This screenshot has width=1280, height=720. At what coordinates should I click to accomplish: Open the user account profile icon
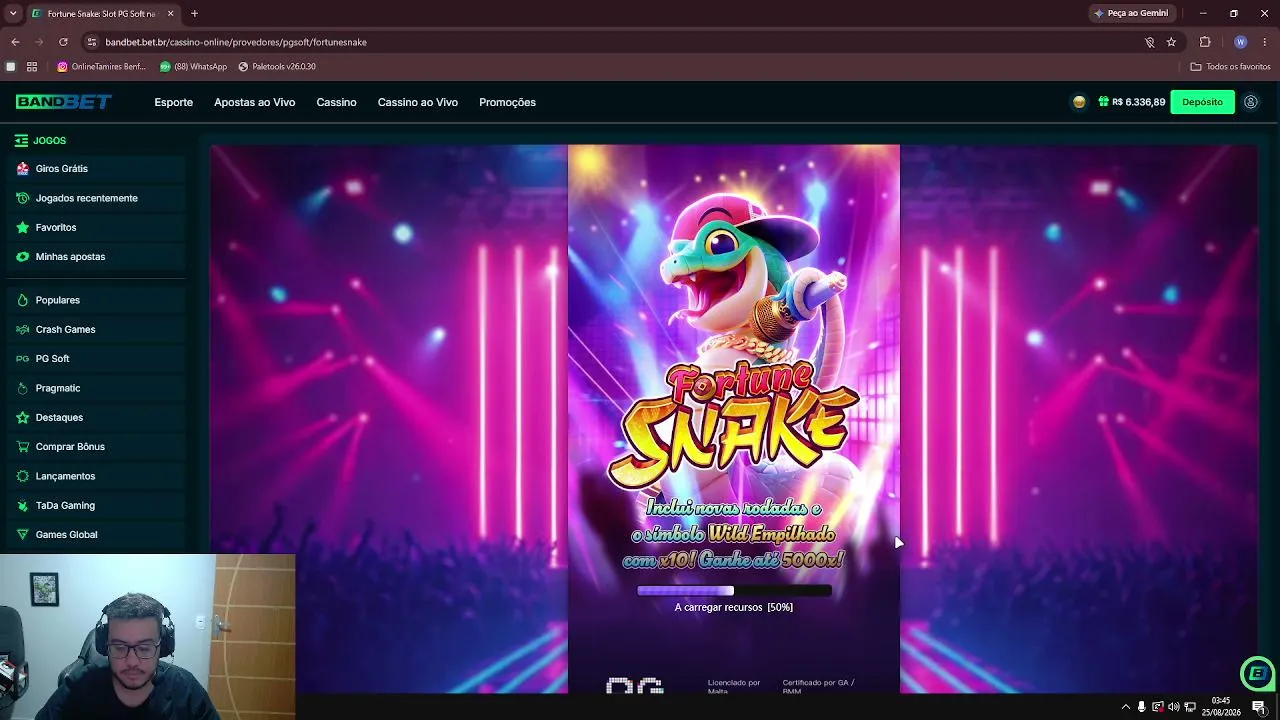(x=1251, y=102)
